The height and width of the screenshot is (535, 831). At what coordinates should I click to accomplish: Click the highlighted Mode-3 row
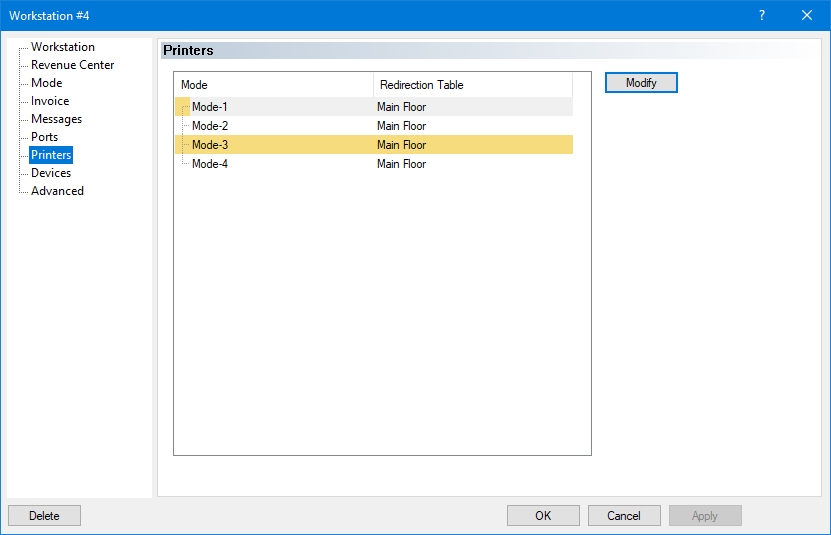click(x=210, y=145)
